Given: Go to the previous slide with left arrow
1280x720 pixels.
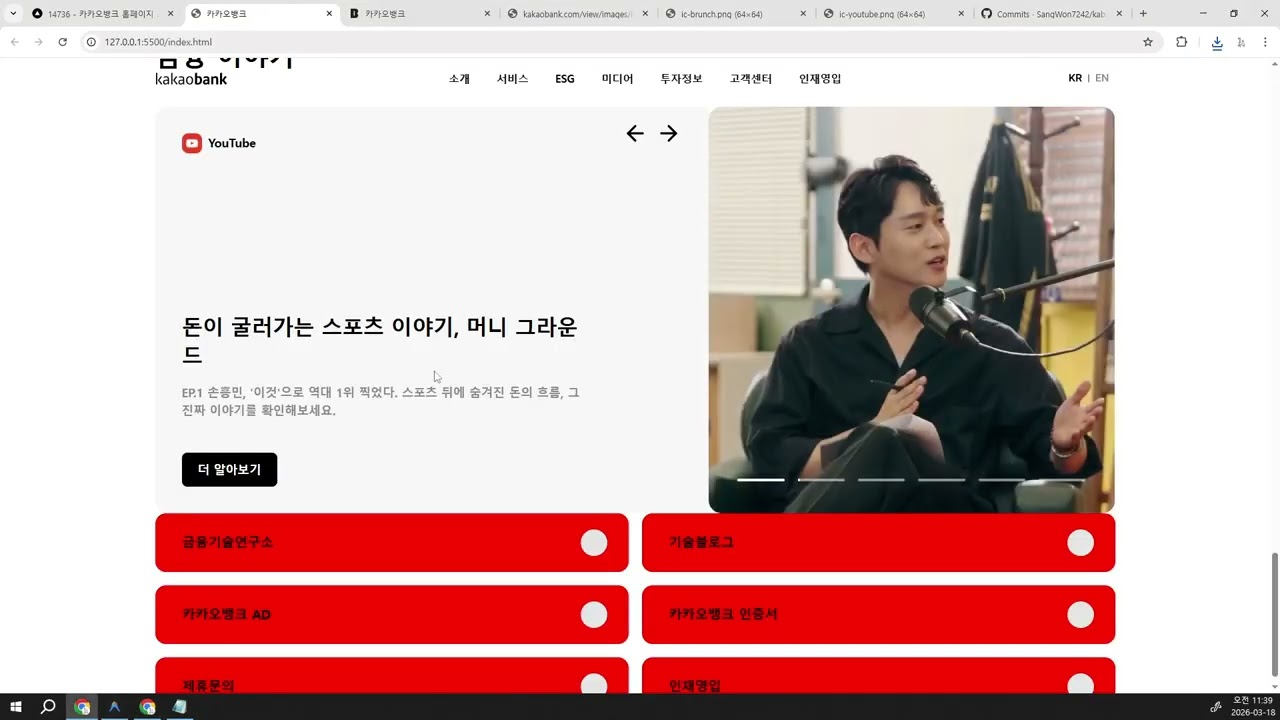Looking at the screenshot, I should pos(635,134).
